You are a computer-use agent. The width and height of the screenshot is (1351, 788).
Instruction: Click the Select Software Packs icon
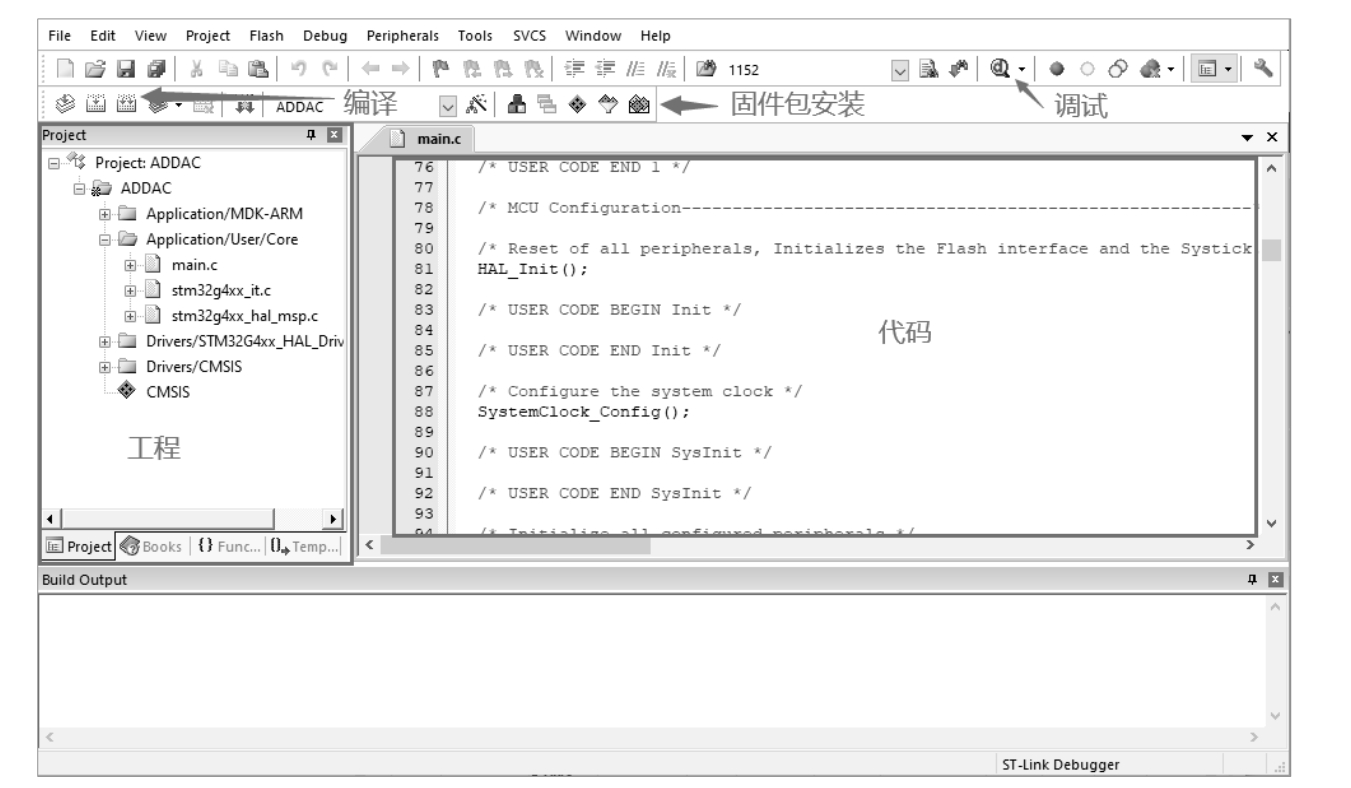click(608, 104)
